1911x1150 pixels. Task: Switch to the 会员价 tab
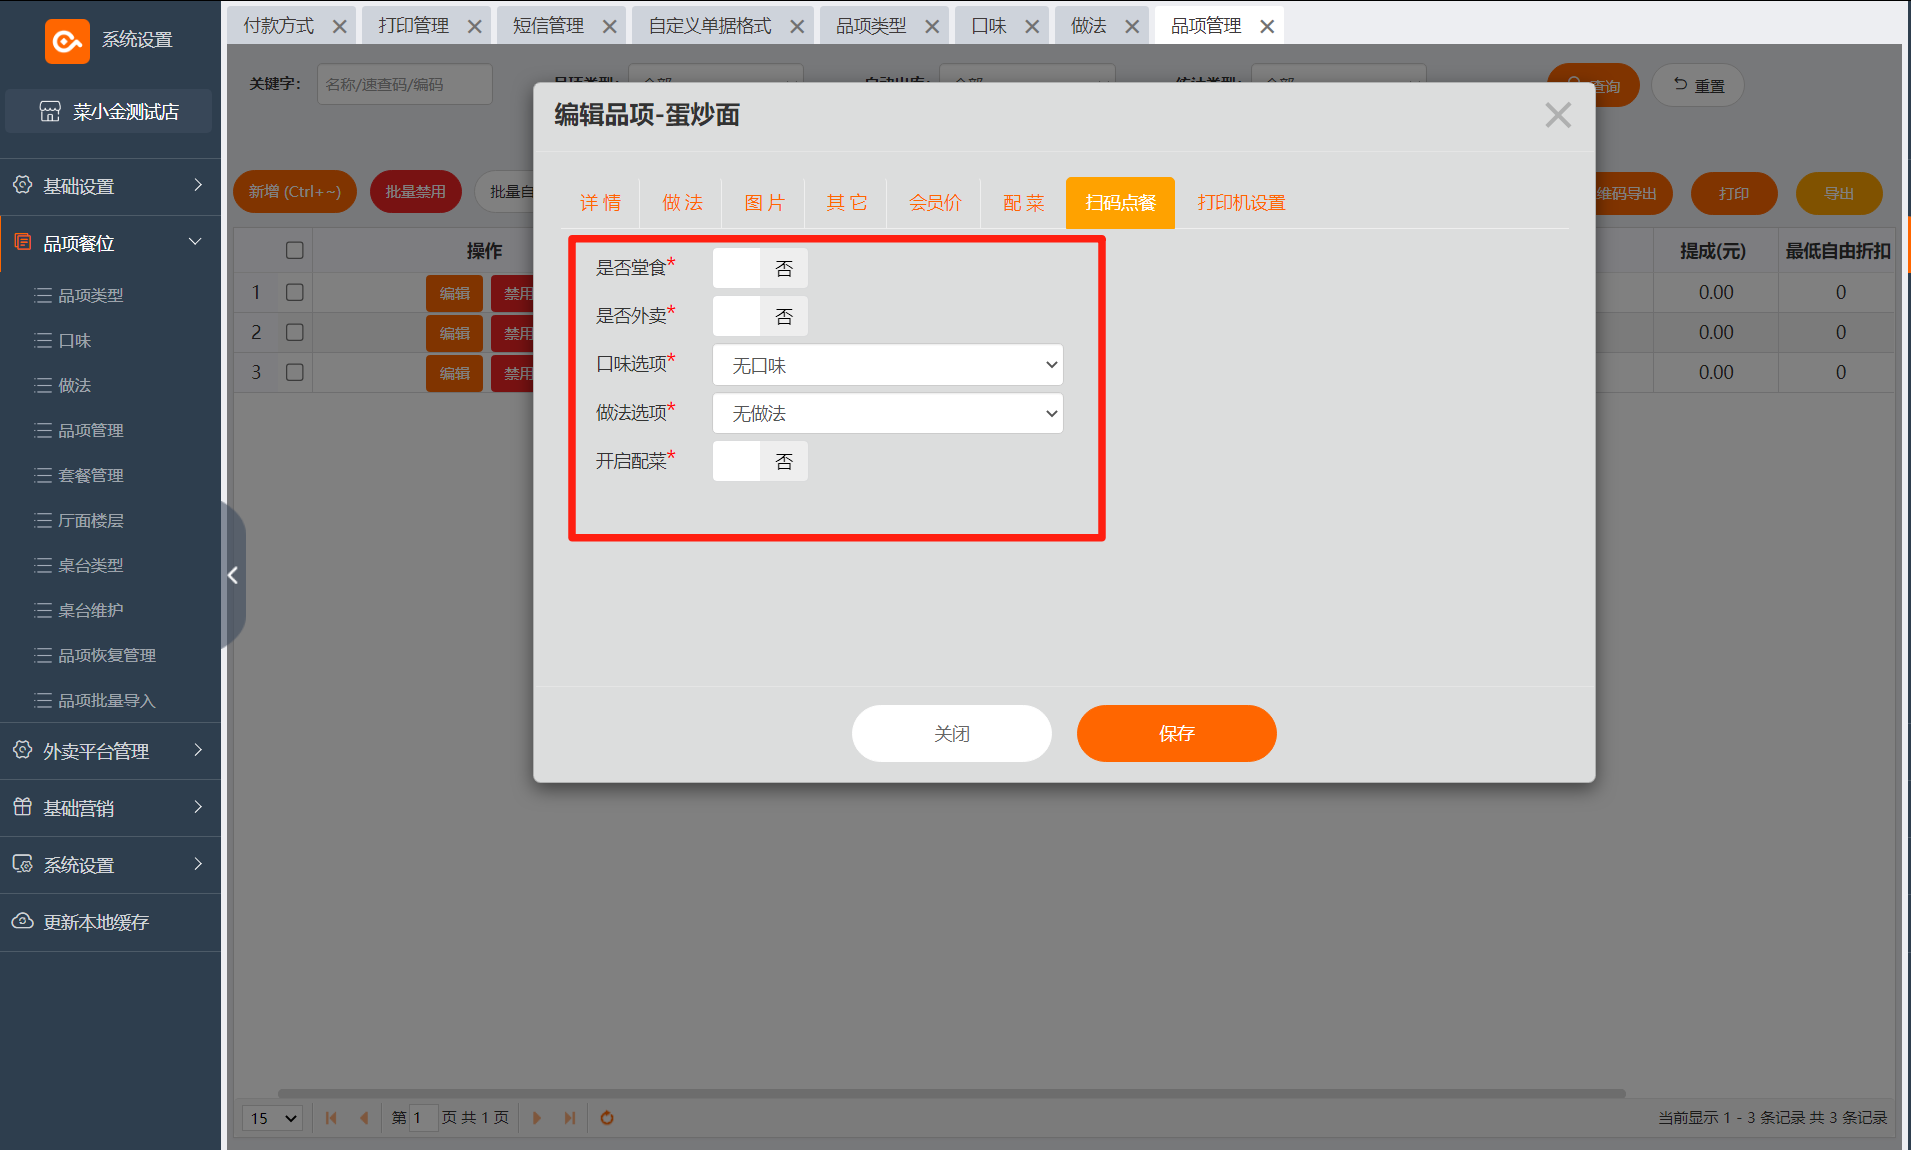point(935,203)
